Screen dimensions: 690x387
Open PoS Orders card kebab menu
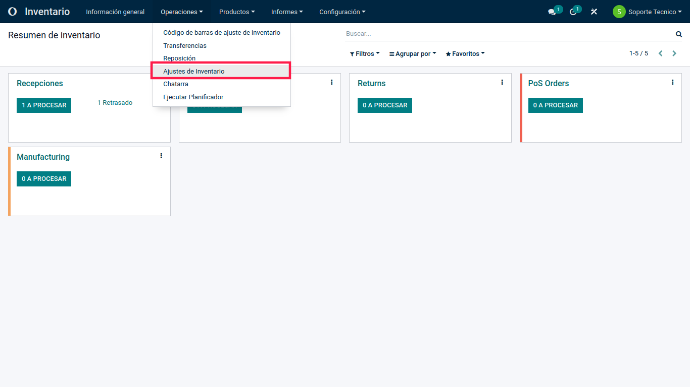[x=672, y=82]
